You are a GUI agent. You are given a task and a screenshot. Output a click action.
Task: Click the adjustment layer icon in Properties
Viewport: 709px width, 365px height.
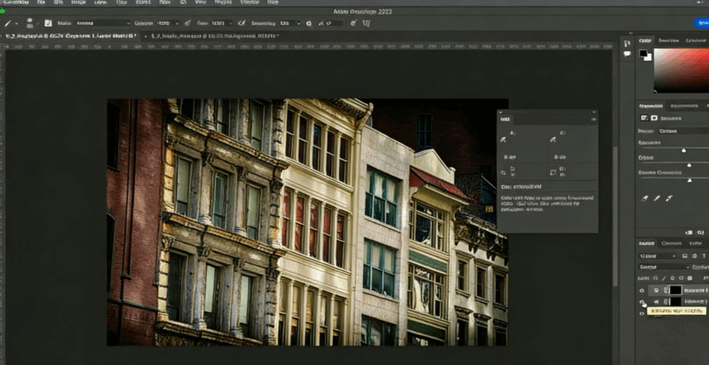pyautogui.click(x=644, y=118)
